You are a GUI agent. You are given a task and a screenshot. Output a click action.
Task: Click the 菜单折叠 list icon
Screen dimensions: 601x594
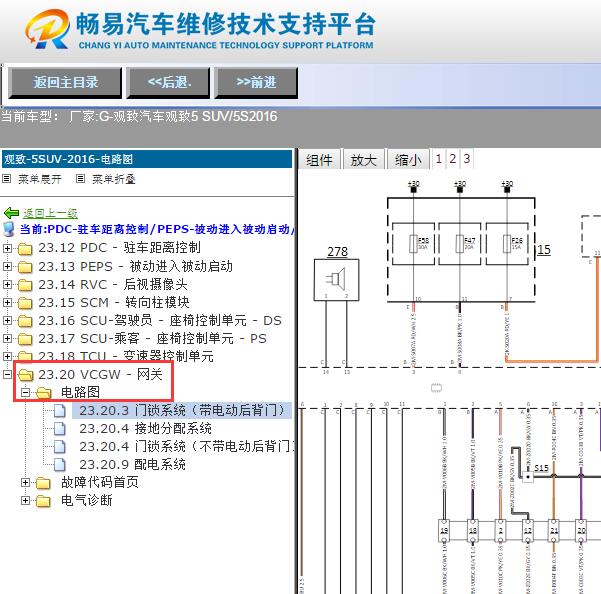80,178
